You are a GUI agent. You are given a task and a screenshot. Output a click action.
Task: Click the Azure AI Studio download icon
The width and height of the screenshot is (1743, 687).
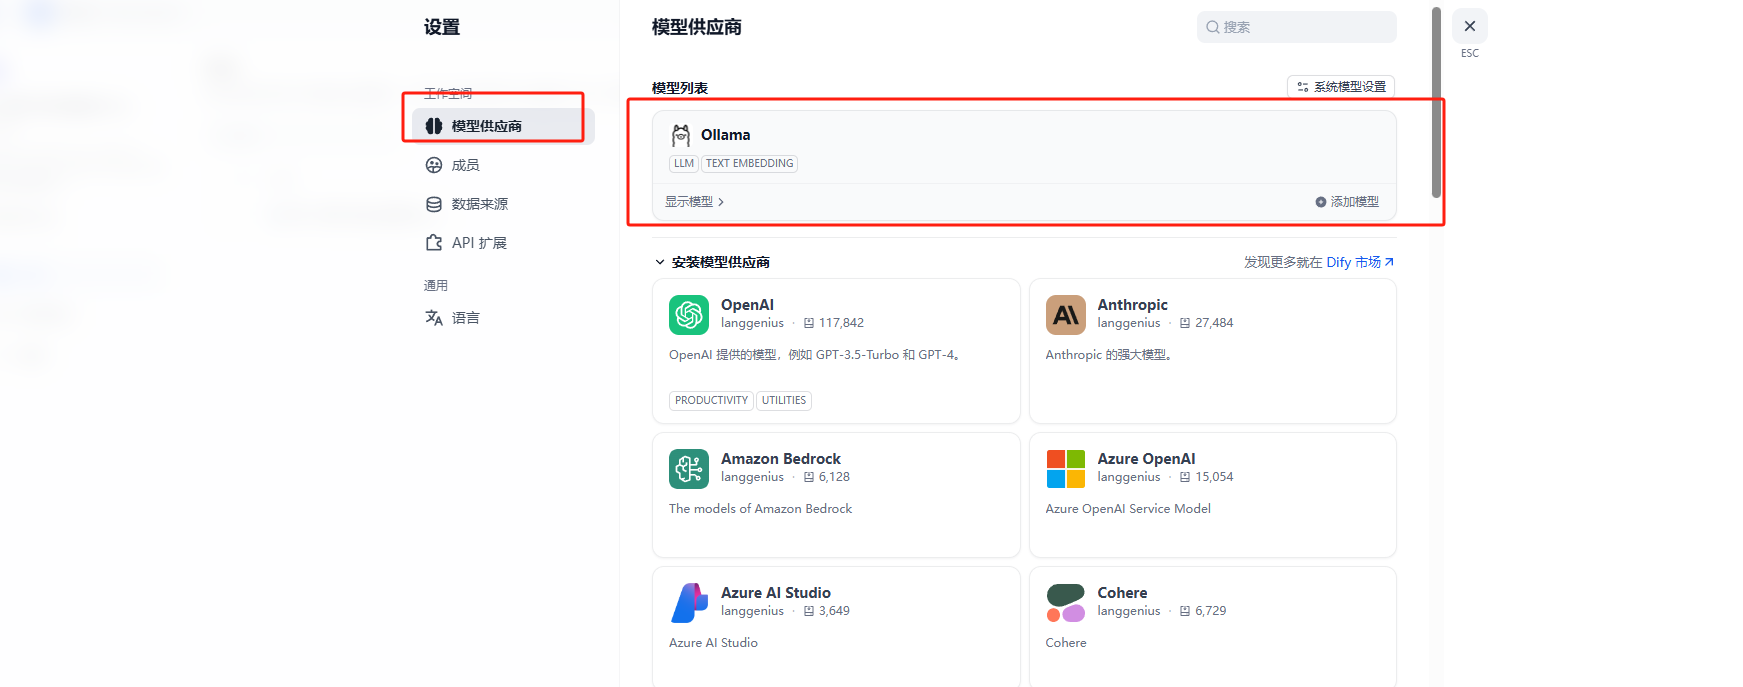(x=809, y=611)
